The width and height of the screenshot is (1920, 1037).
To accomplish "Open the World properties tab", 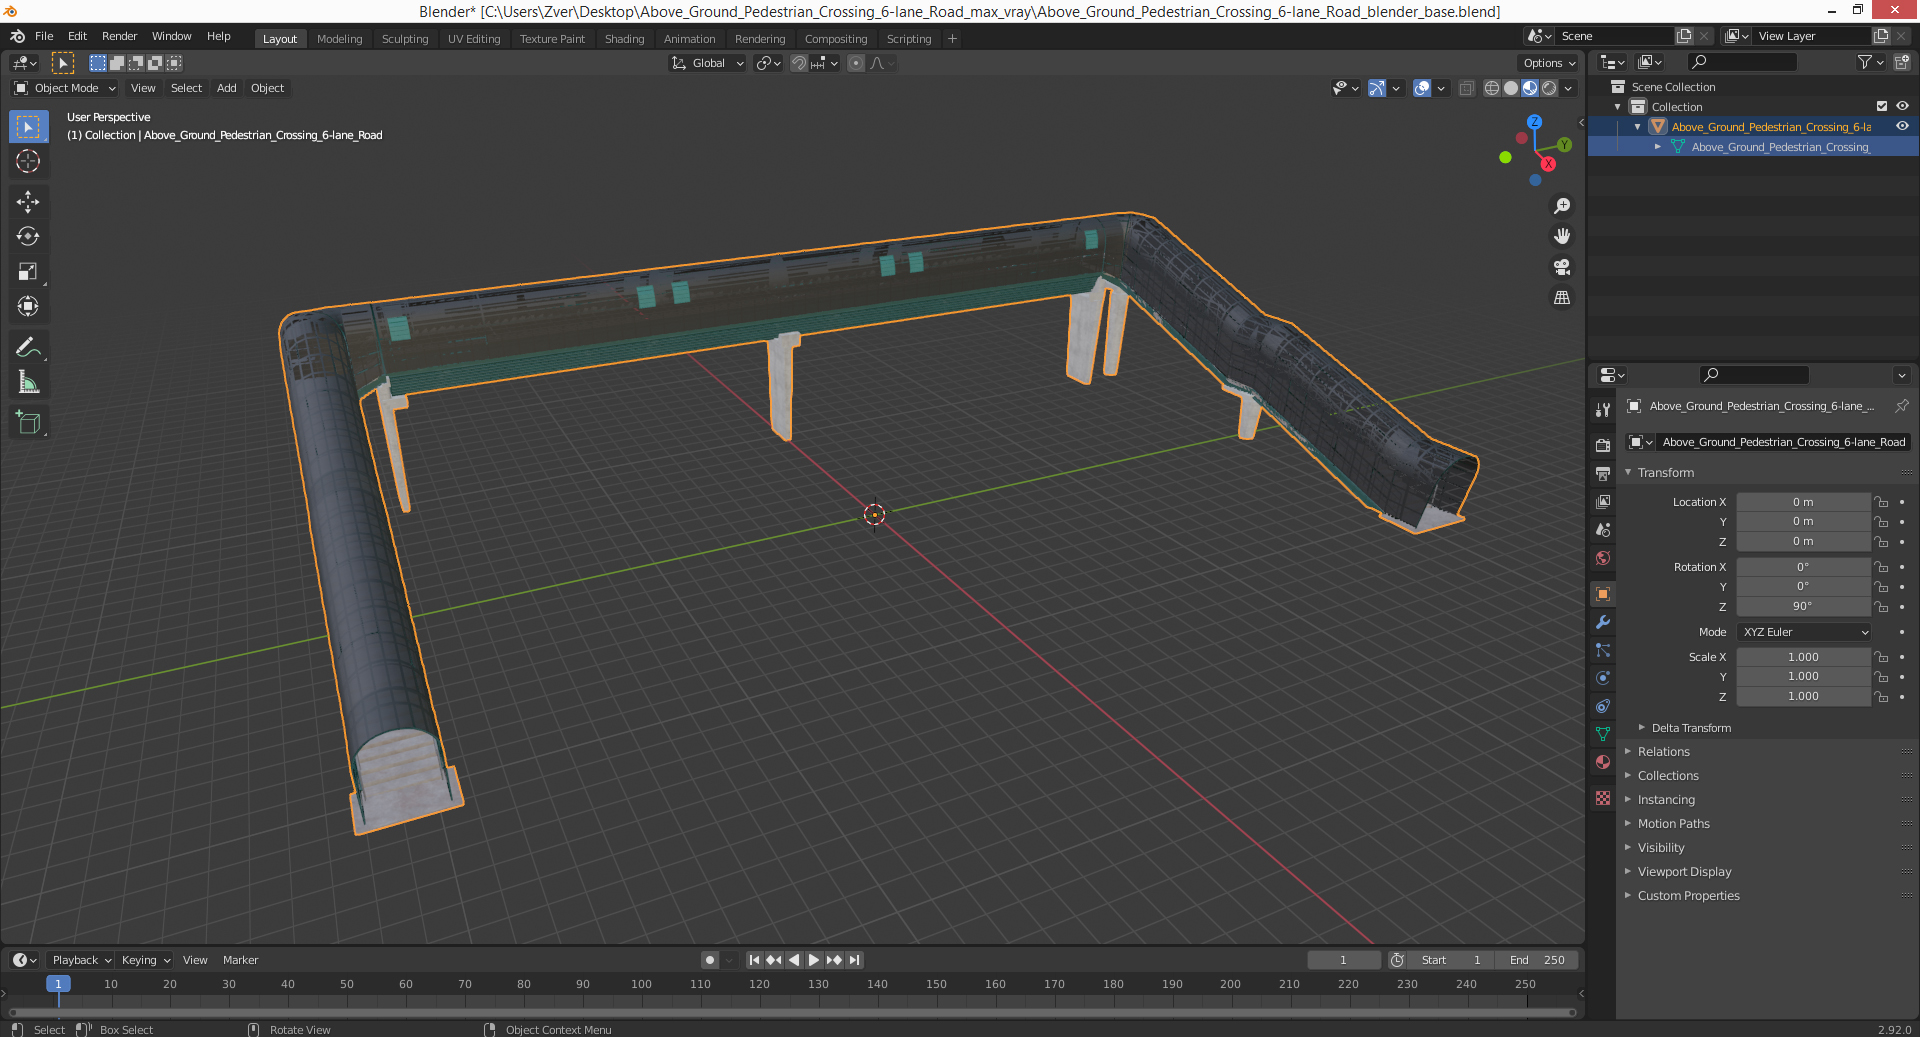I will pyautogui.click(x=1603, y=558).
